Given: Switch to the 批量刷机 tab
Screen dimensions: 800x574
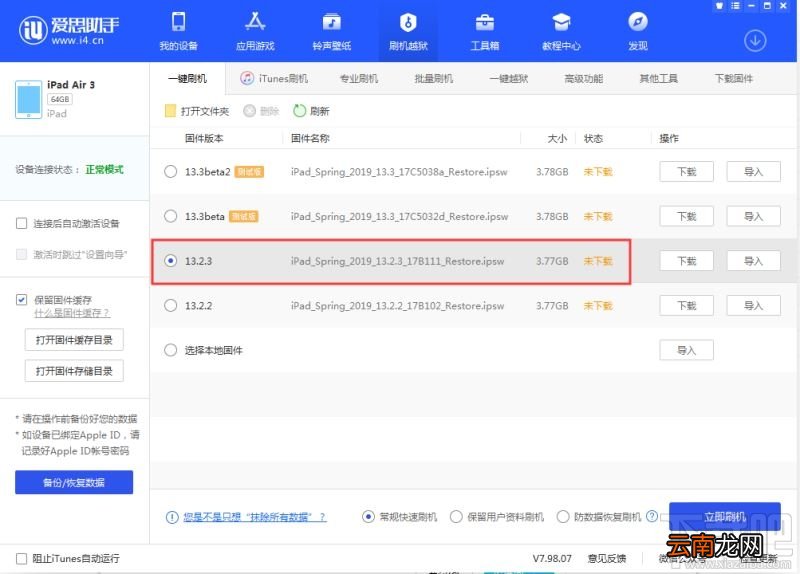Looking at the screenshot, I should (x=434, y=79).
